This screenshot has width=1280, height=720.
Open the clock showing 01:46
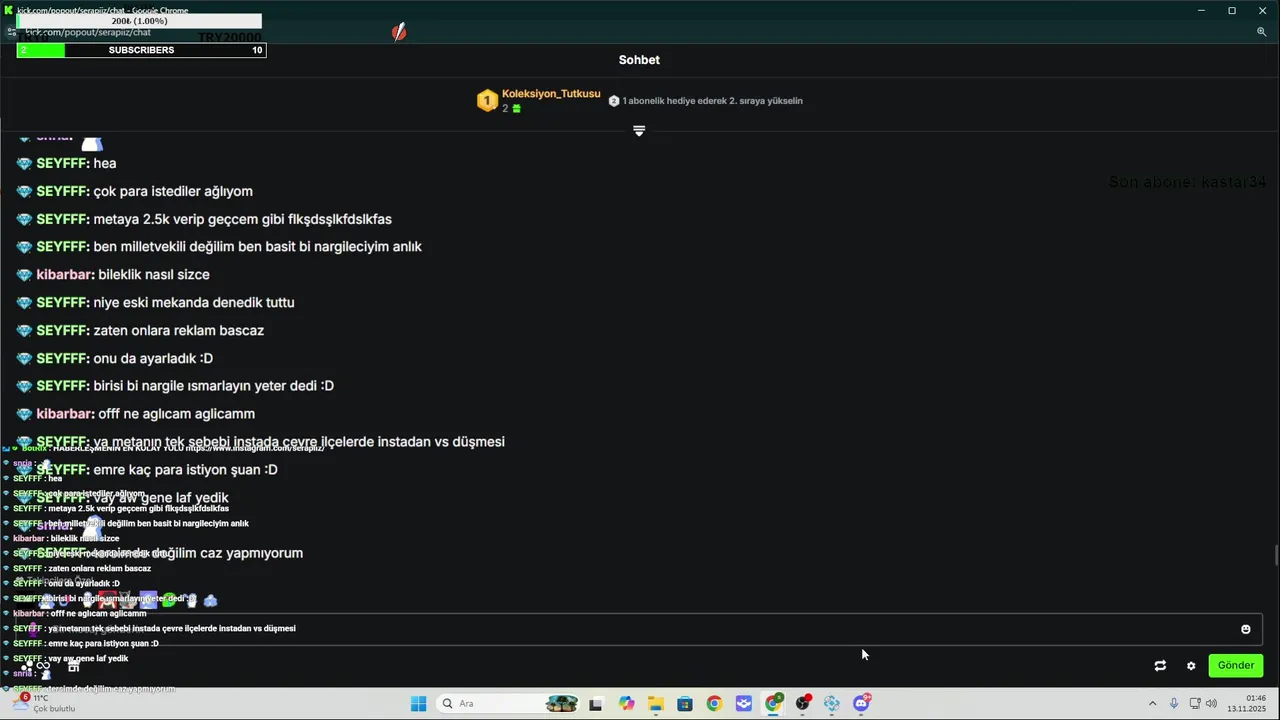coord(1246,704)
